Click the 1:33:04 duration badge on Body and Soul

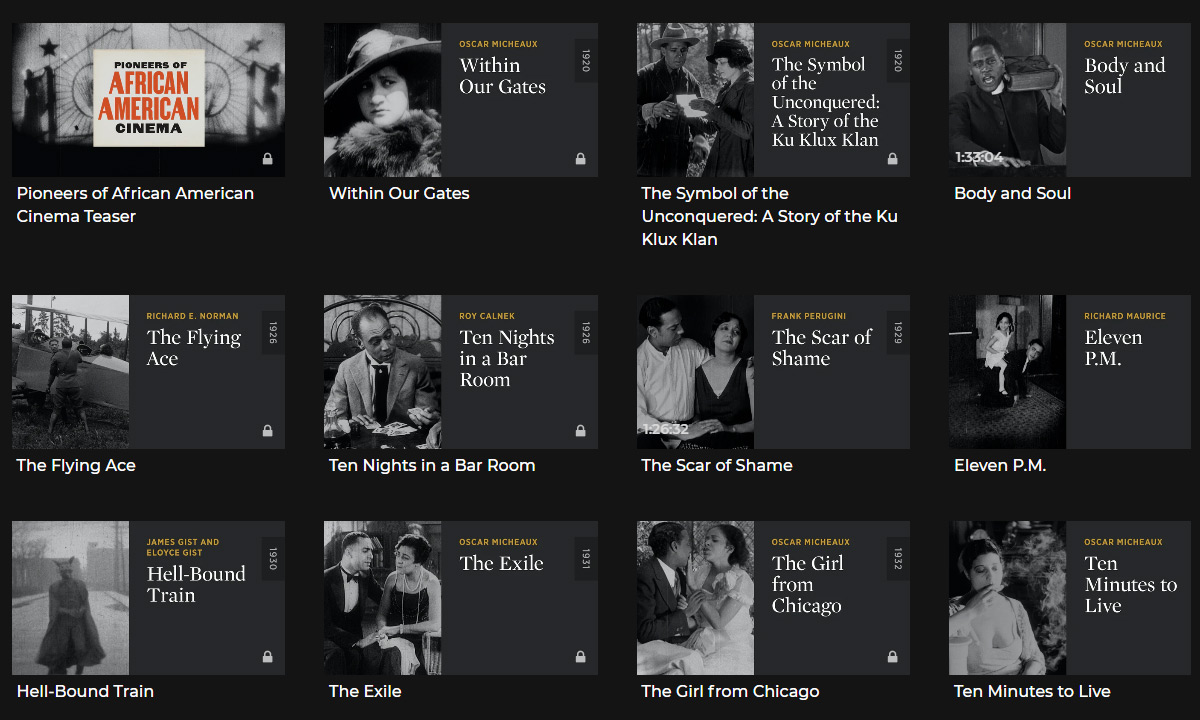[977, 156]
